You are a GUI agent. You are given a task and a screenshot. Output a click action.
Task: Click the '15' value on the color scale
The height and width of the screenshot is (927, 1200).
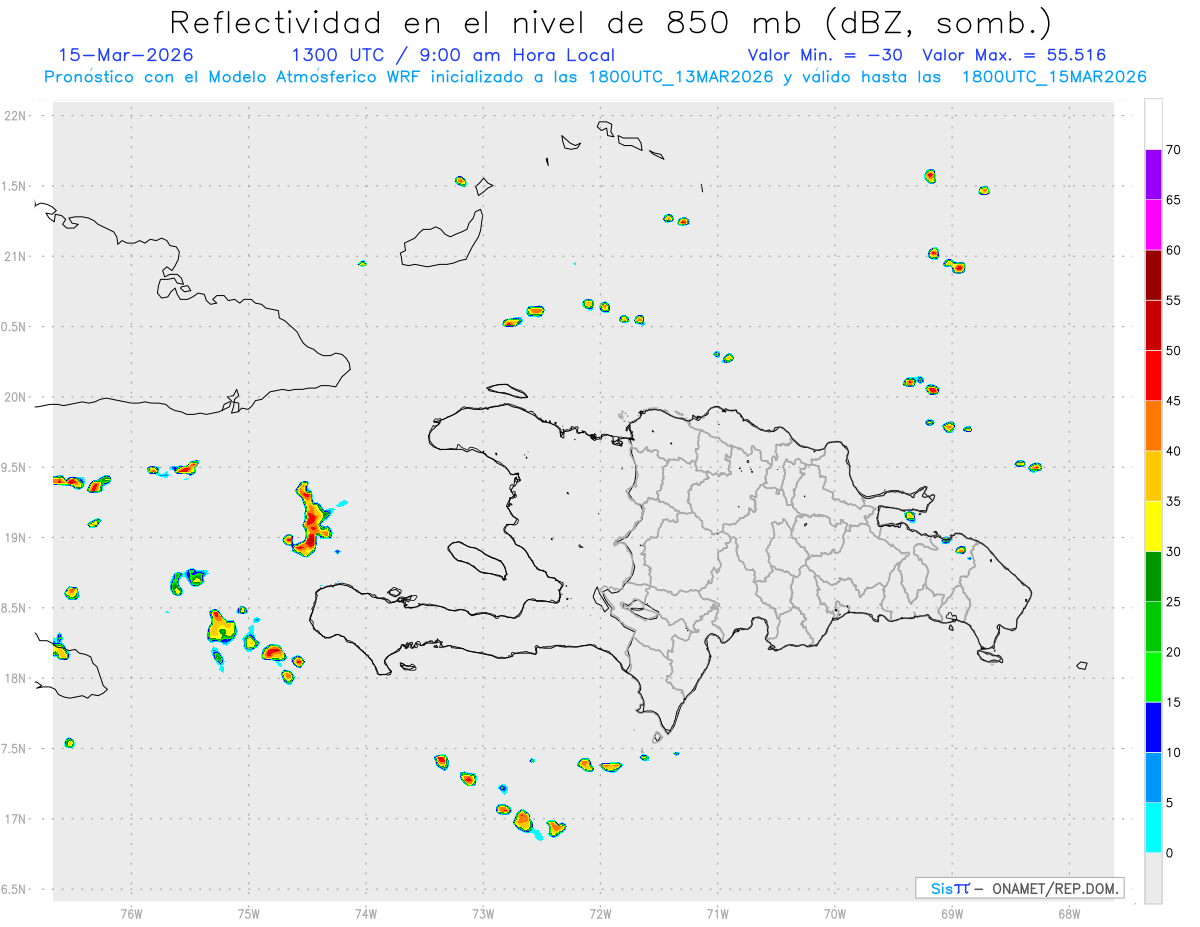tap(1173, 702)
